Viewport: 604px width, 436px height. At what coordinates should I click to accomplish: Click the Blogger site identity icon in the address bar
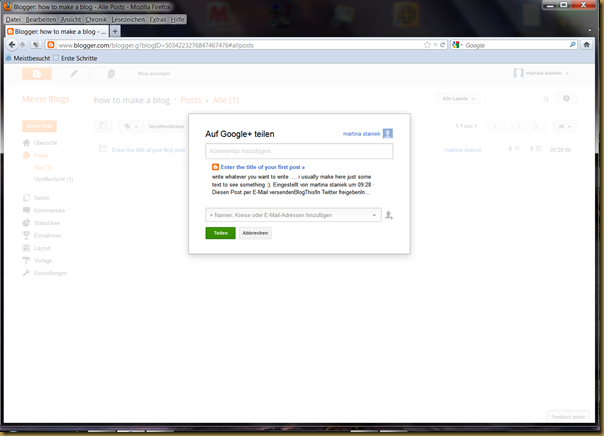pyautogui.click(x=50, y=45)
